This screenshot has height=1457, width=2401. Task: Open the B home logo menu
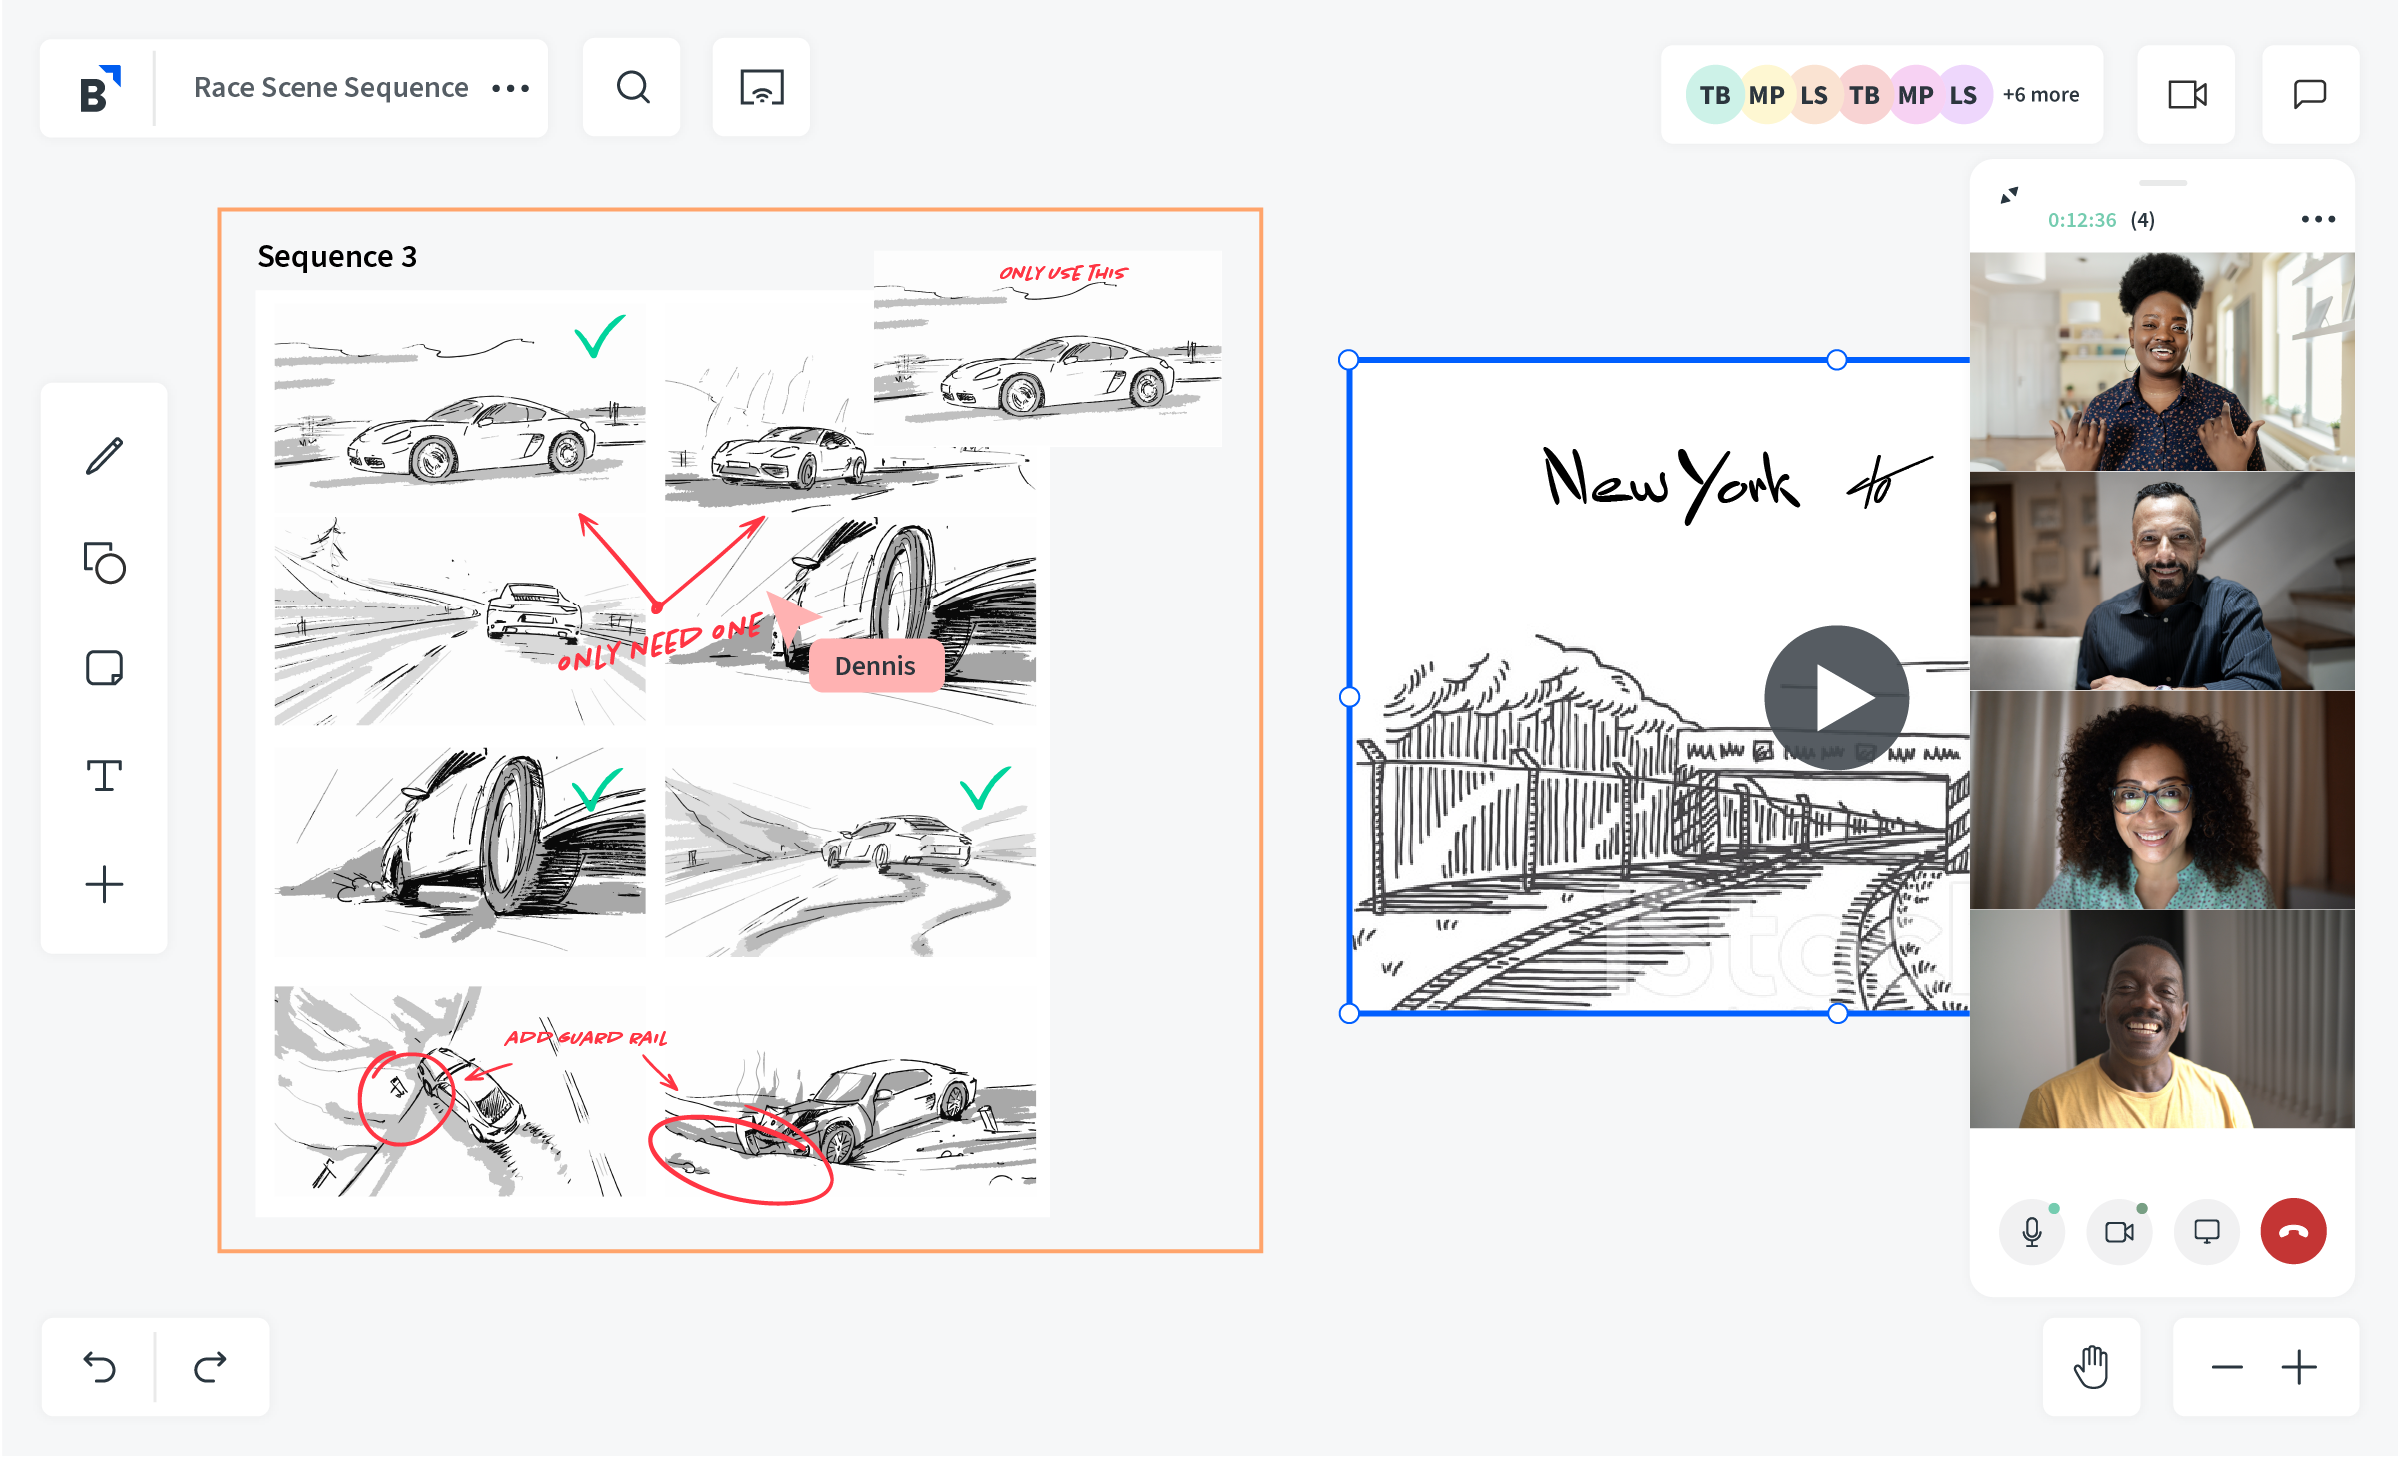tap(99, 90)
